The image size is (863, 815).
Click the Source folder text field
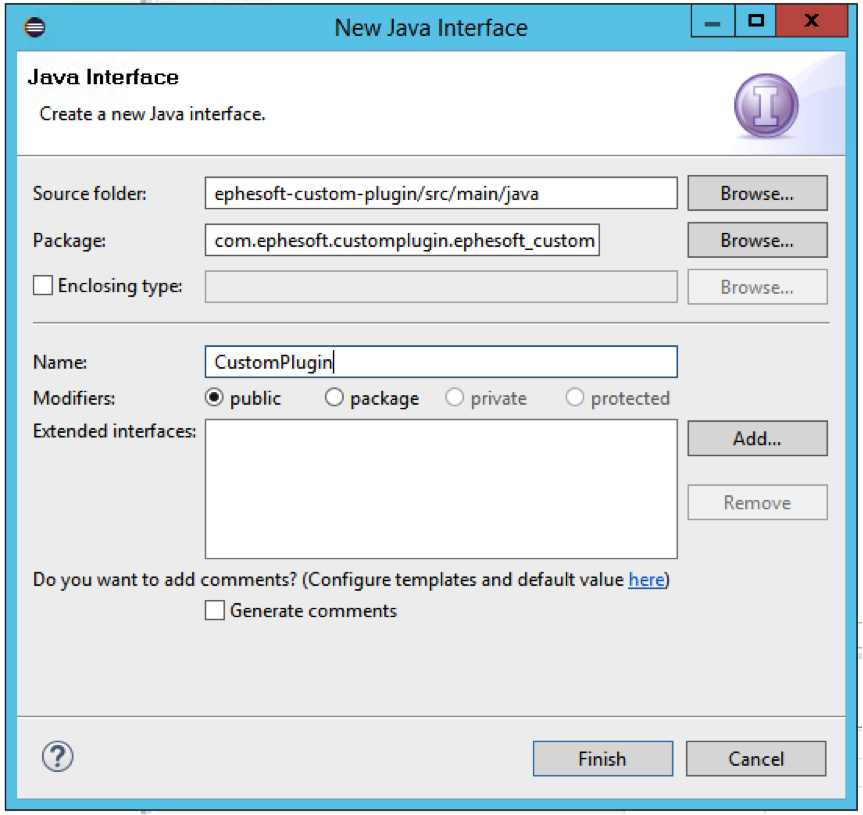(x=441, y=193)
